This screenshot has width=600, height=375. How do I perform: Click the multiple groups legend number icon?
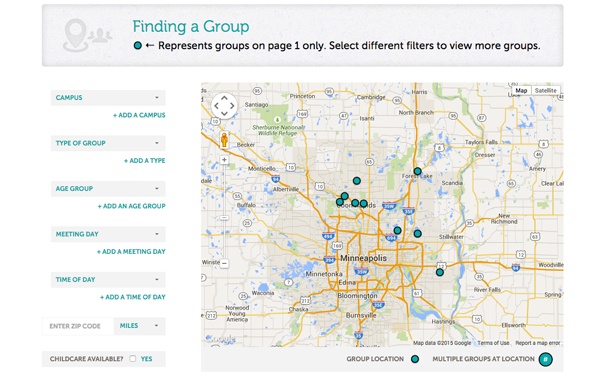(x=546, y=359)
